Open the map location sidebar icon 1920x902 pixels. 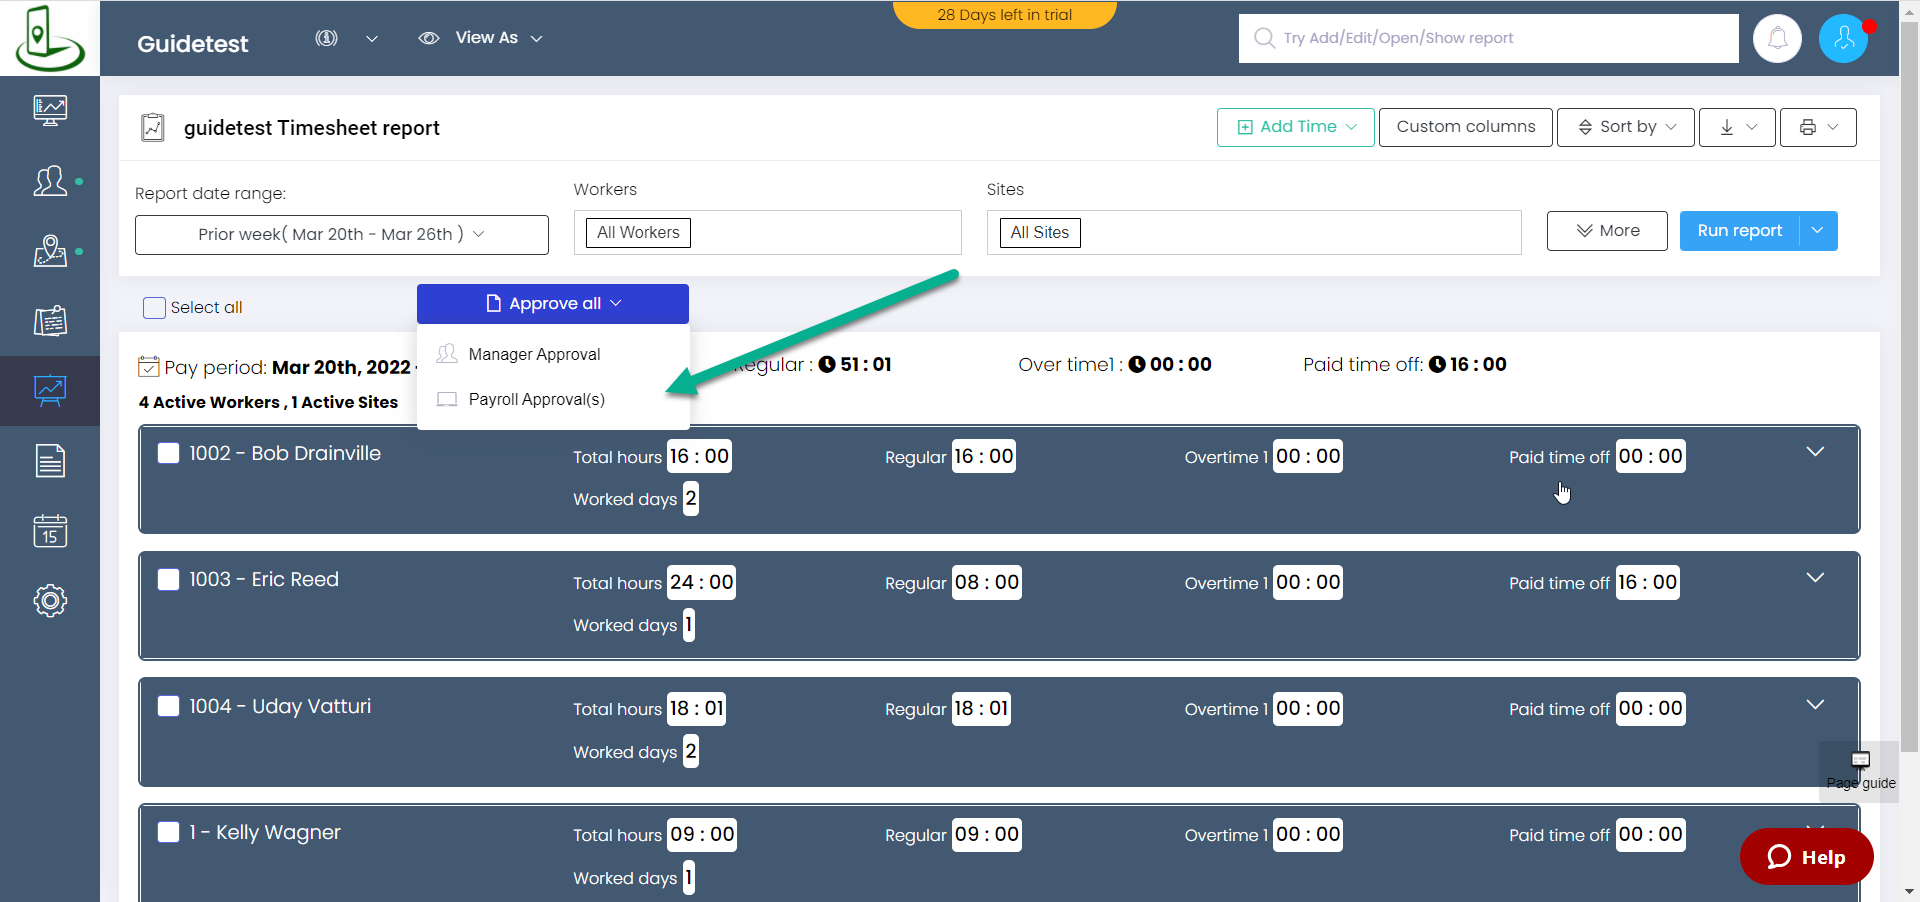tap(50, 251)
